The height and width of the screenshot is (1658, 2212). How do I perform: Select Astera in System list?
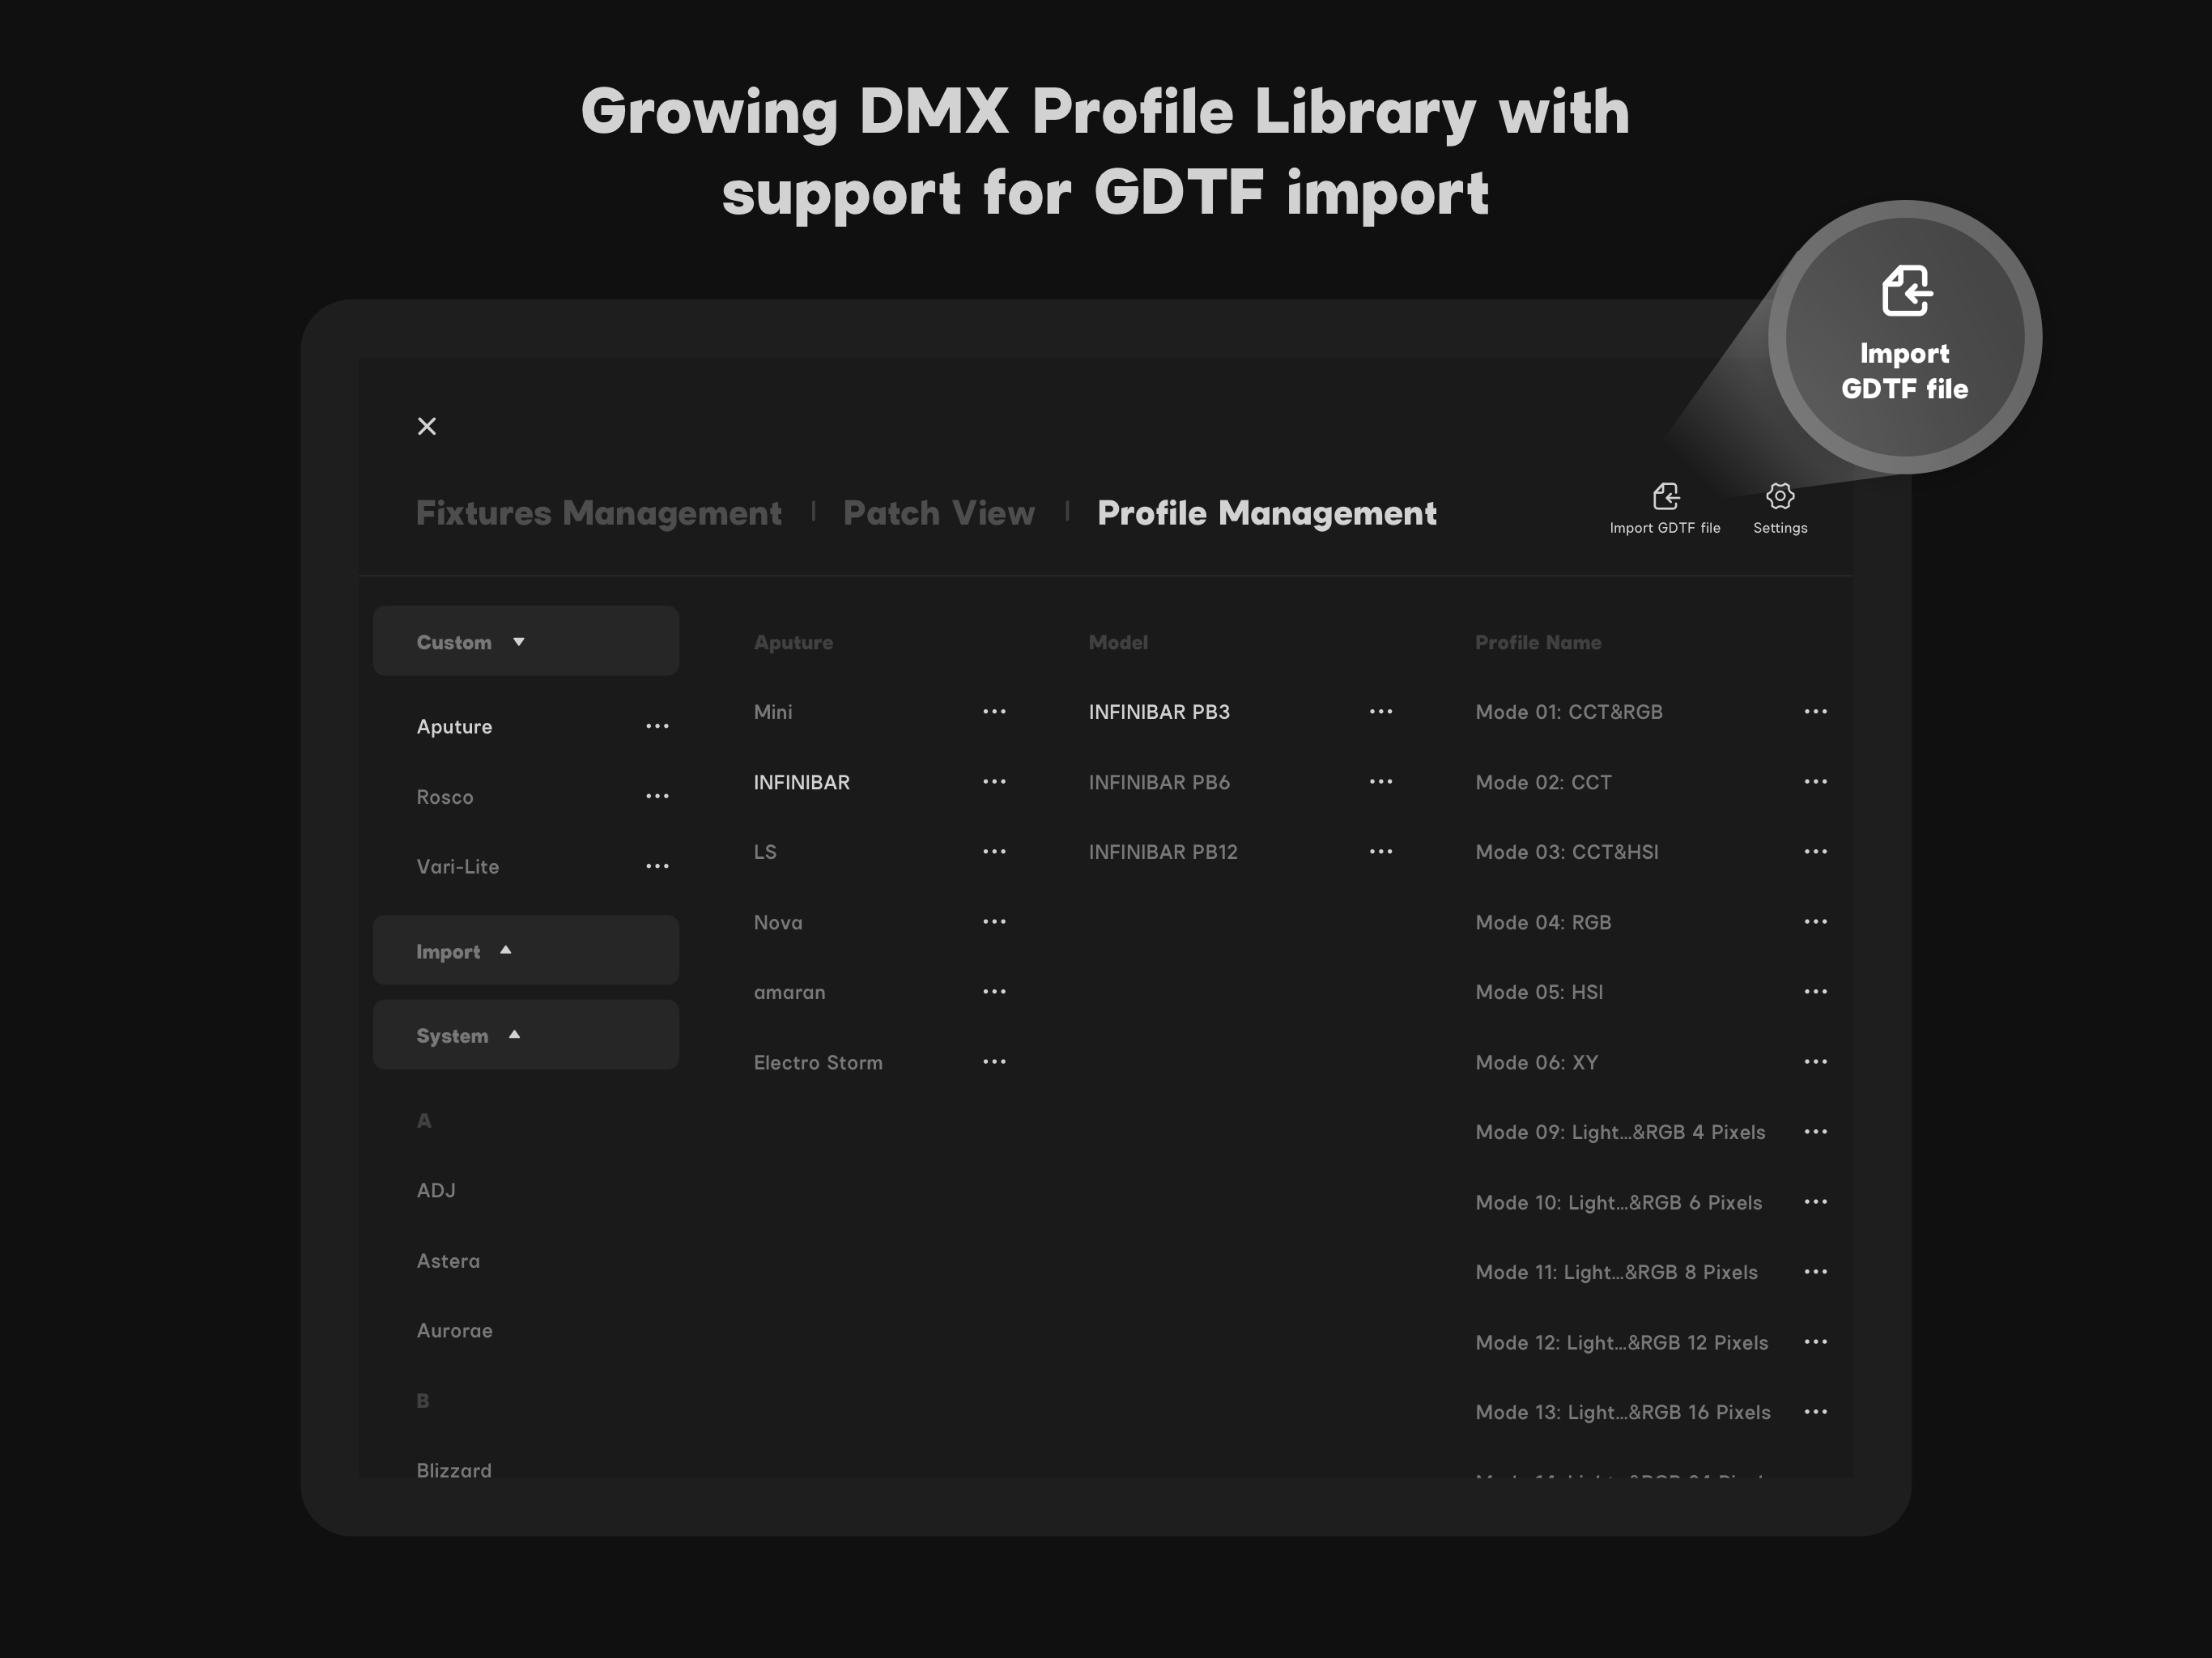pos(448,1261)
